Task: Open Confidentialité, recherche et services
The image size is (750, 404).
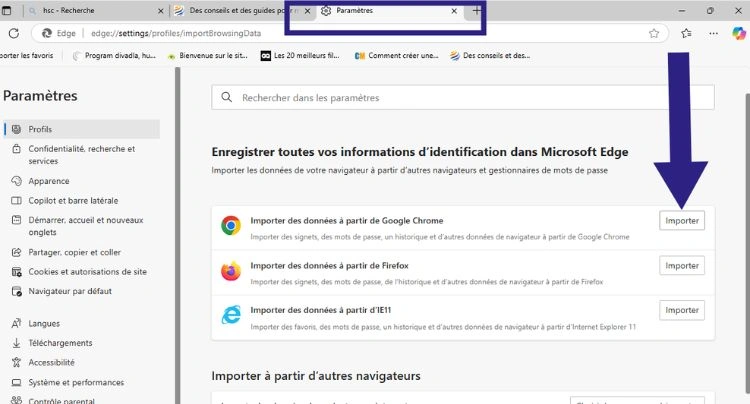Action: tap(82, 155)
